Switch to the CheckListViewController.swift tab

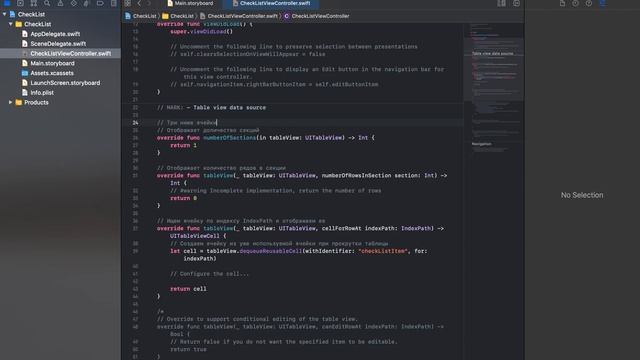[x=271, y=3]
